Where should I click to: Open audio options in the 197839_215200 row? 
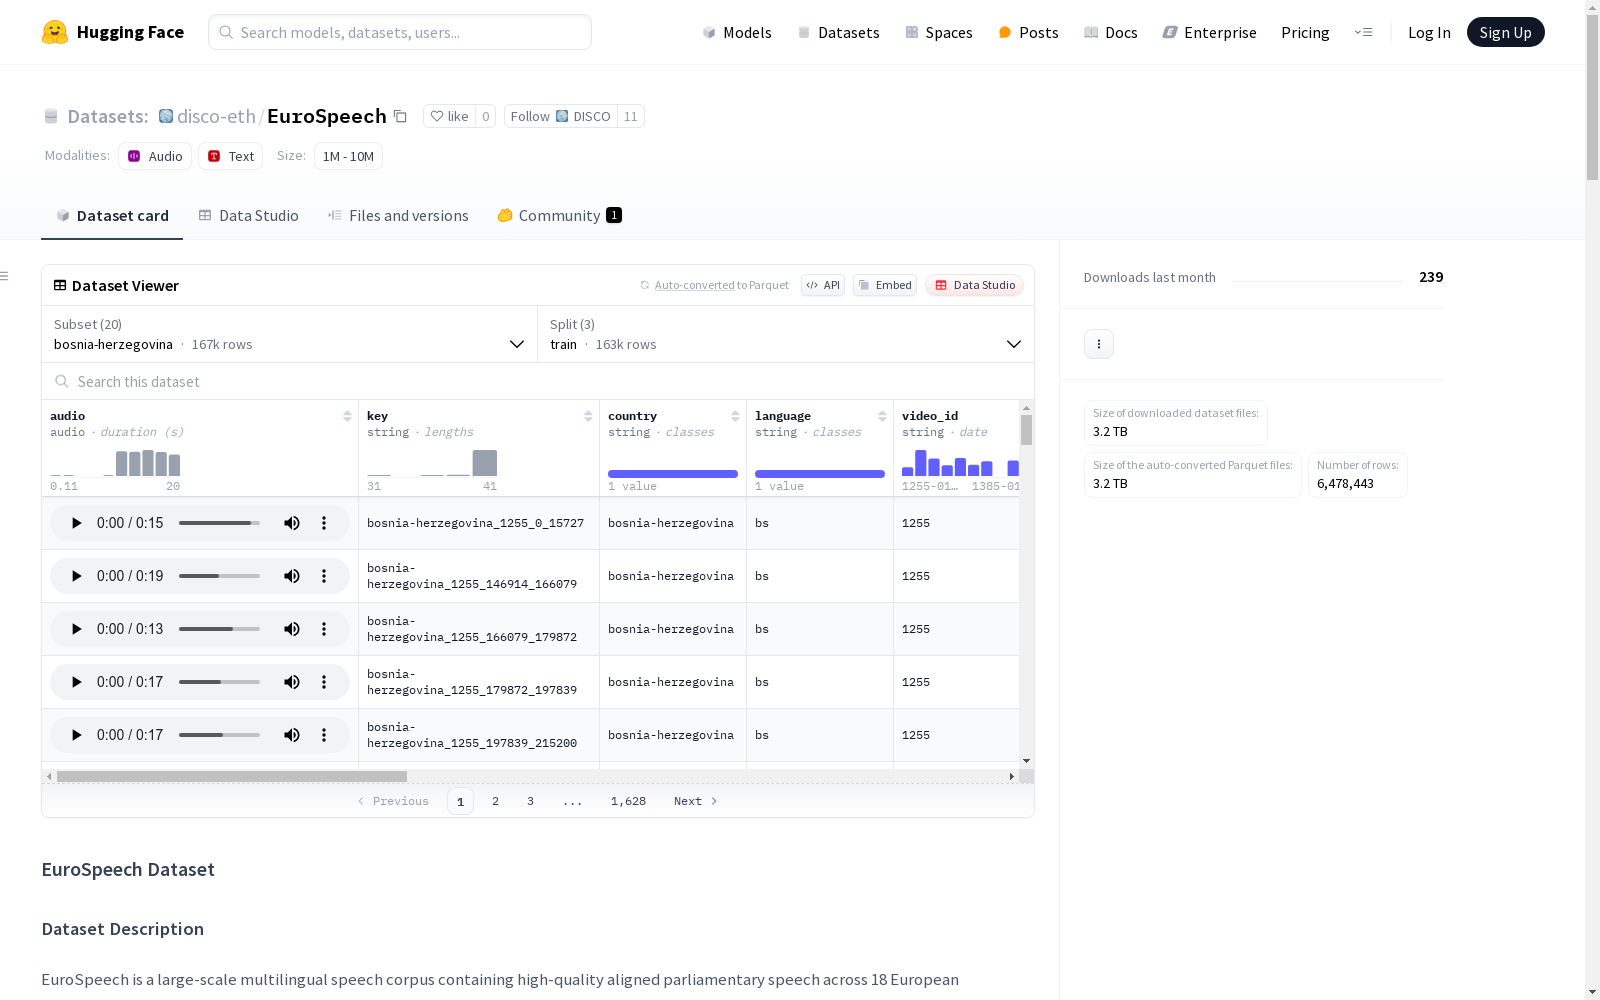(324, 735)
